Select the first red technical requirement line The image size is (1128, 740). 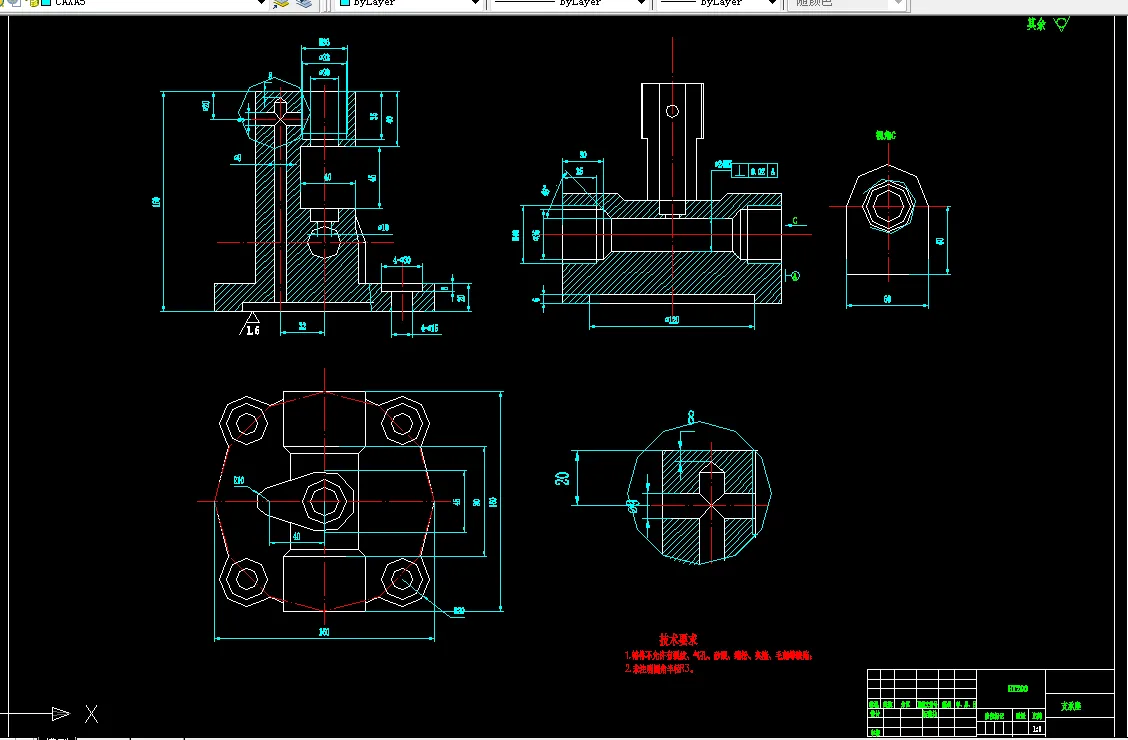[x=719, y=655]
